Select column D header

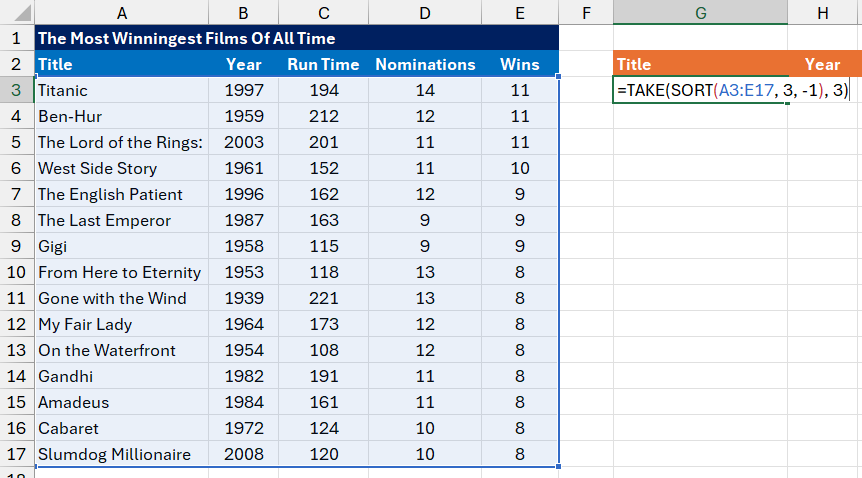[x=425, y=13]
